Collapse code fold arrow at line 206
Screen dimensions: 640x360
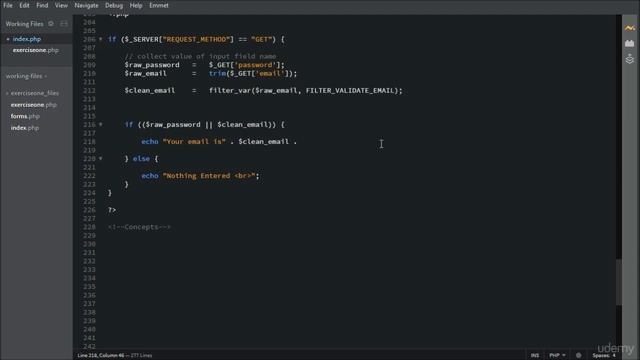coord(100,39)
